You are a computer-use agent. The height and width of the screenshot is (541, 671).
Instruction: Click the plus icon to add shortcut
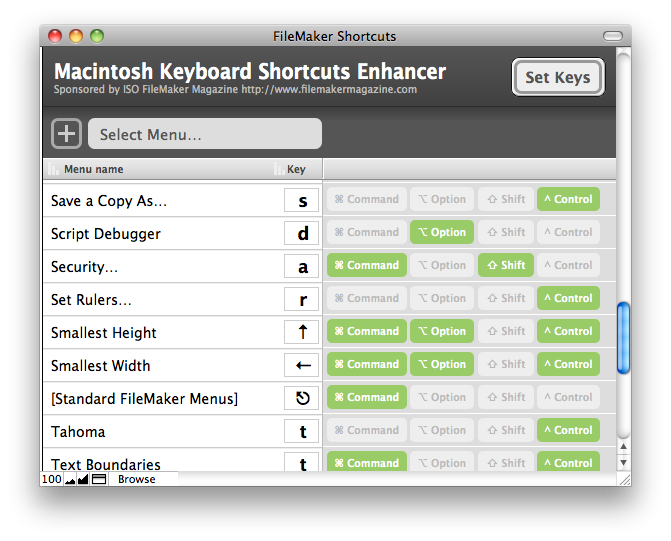(66, 134)
